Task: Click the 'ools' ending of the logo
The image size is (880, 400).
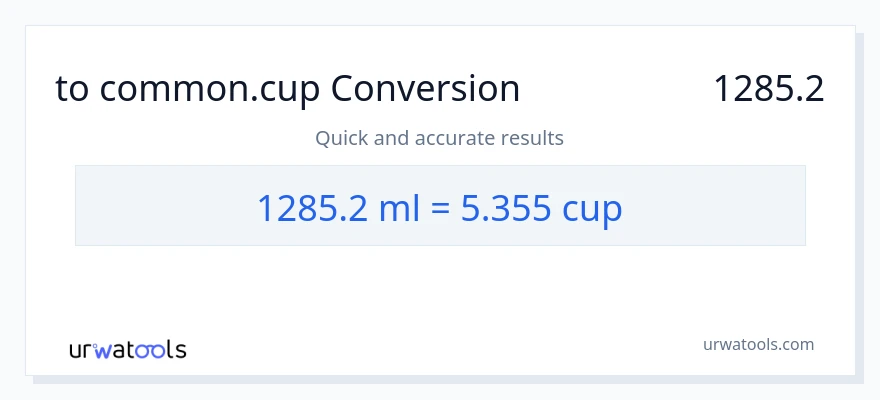Action: (x=164, y=349)
